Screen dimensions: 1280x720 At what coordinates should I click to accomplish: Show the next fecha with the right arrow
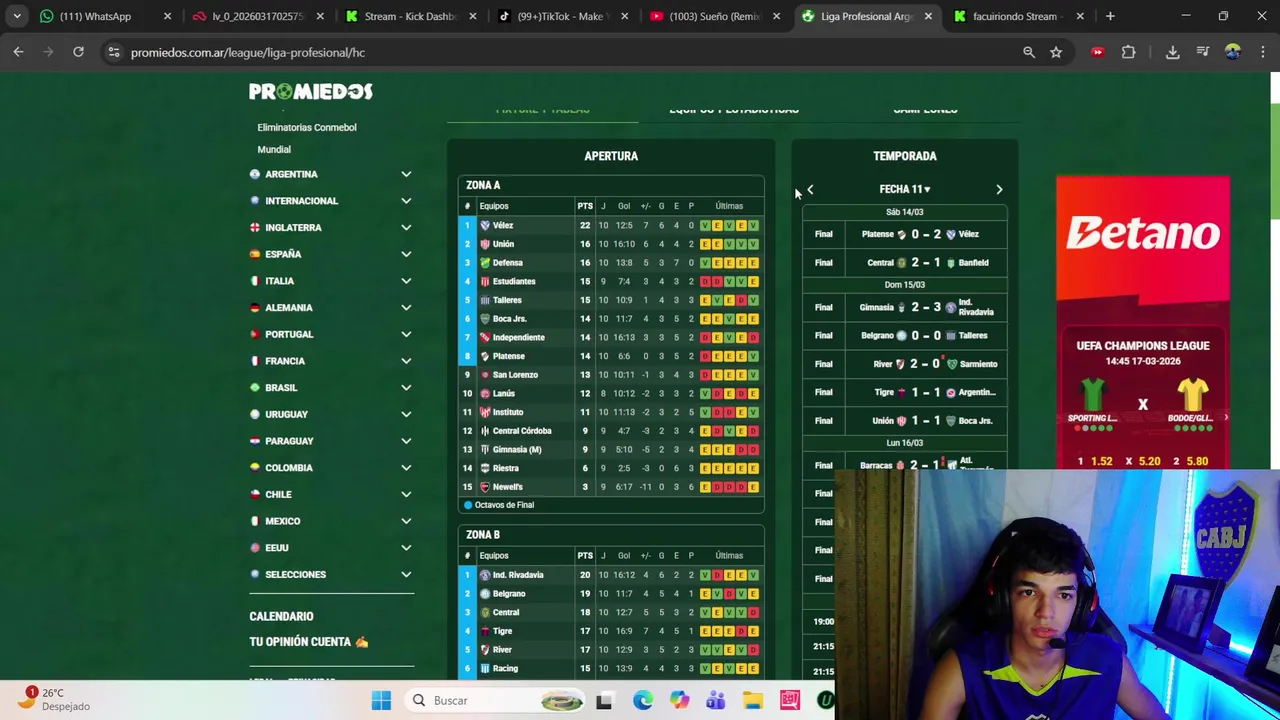pyautogui.click(x=999, y=189)
